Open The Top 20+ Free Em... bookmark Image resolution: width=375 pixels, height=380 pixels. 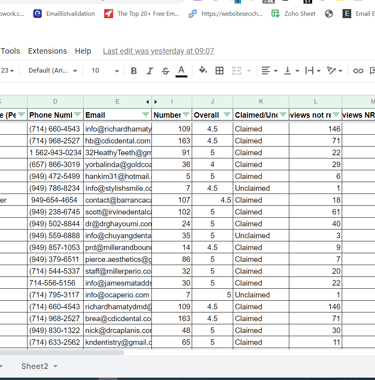(142, 14)
